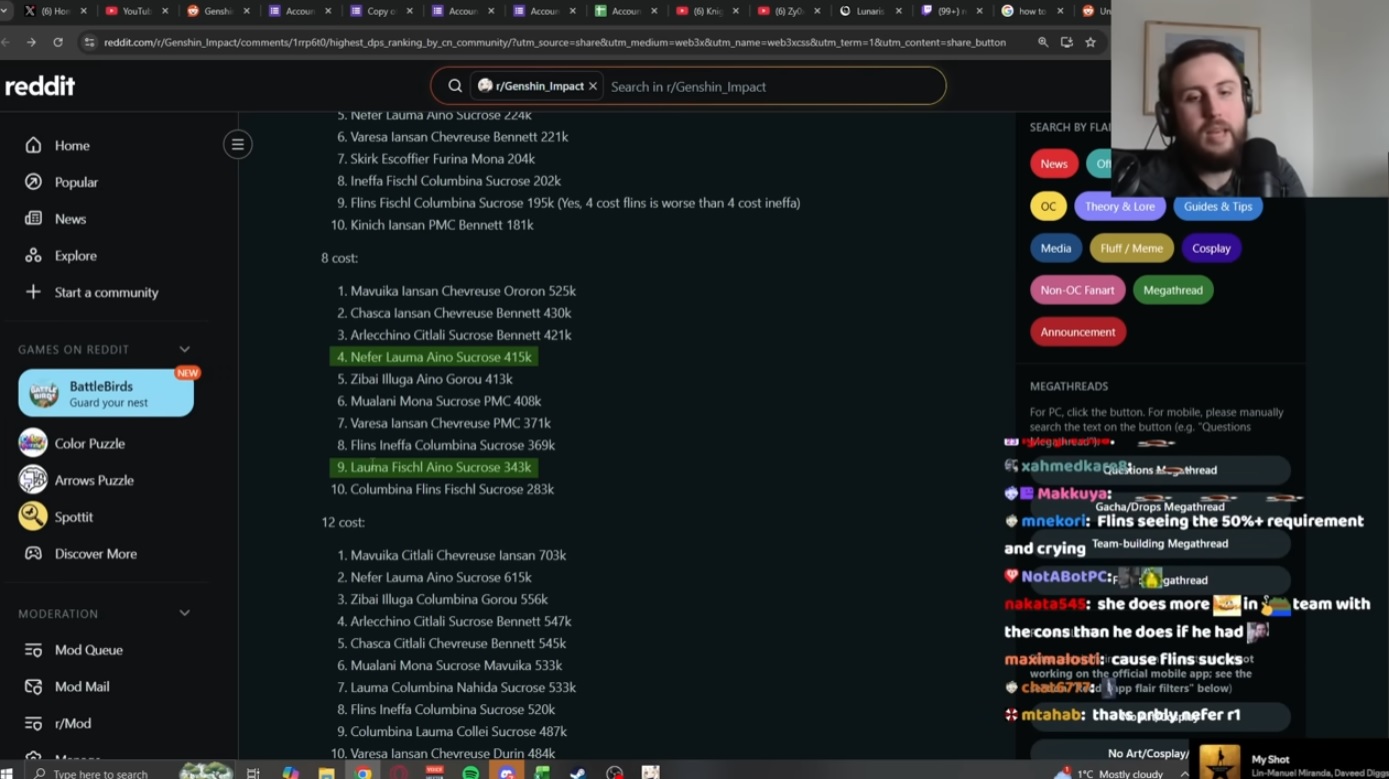
Task: Filter by the Announcement flair
Action: [1078, 332]
